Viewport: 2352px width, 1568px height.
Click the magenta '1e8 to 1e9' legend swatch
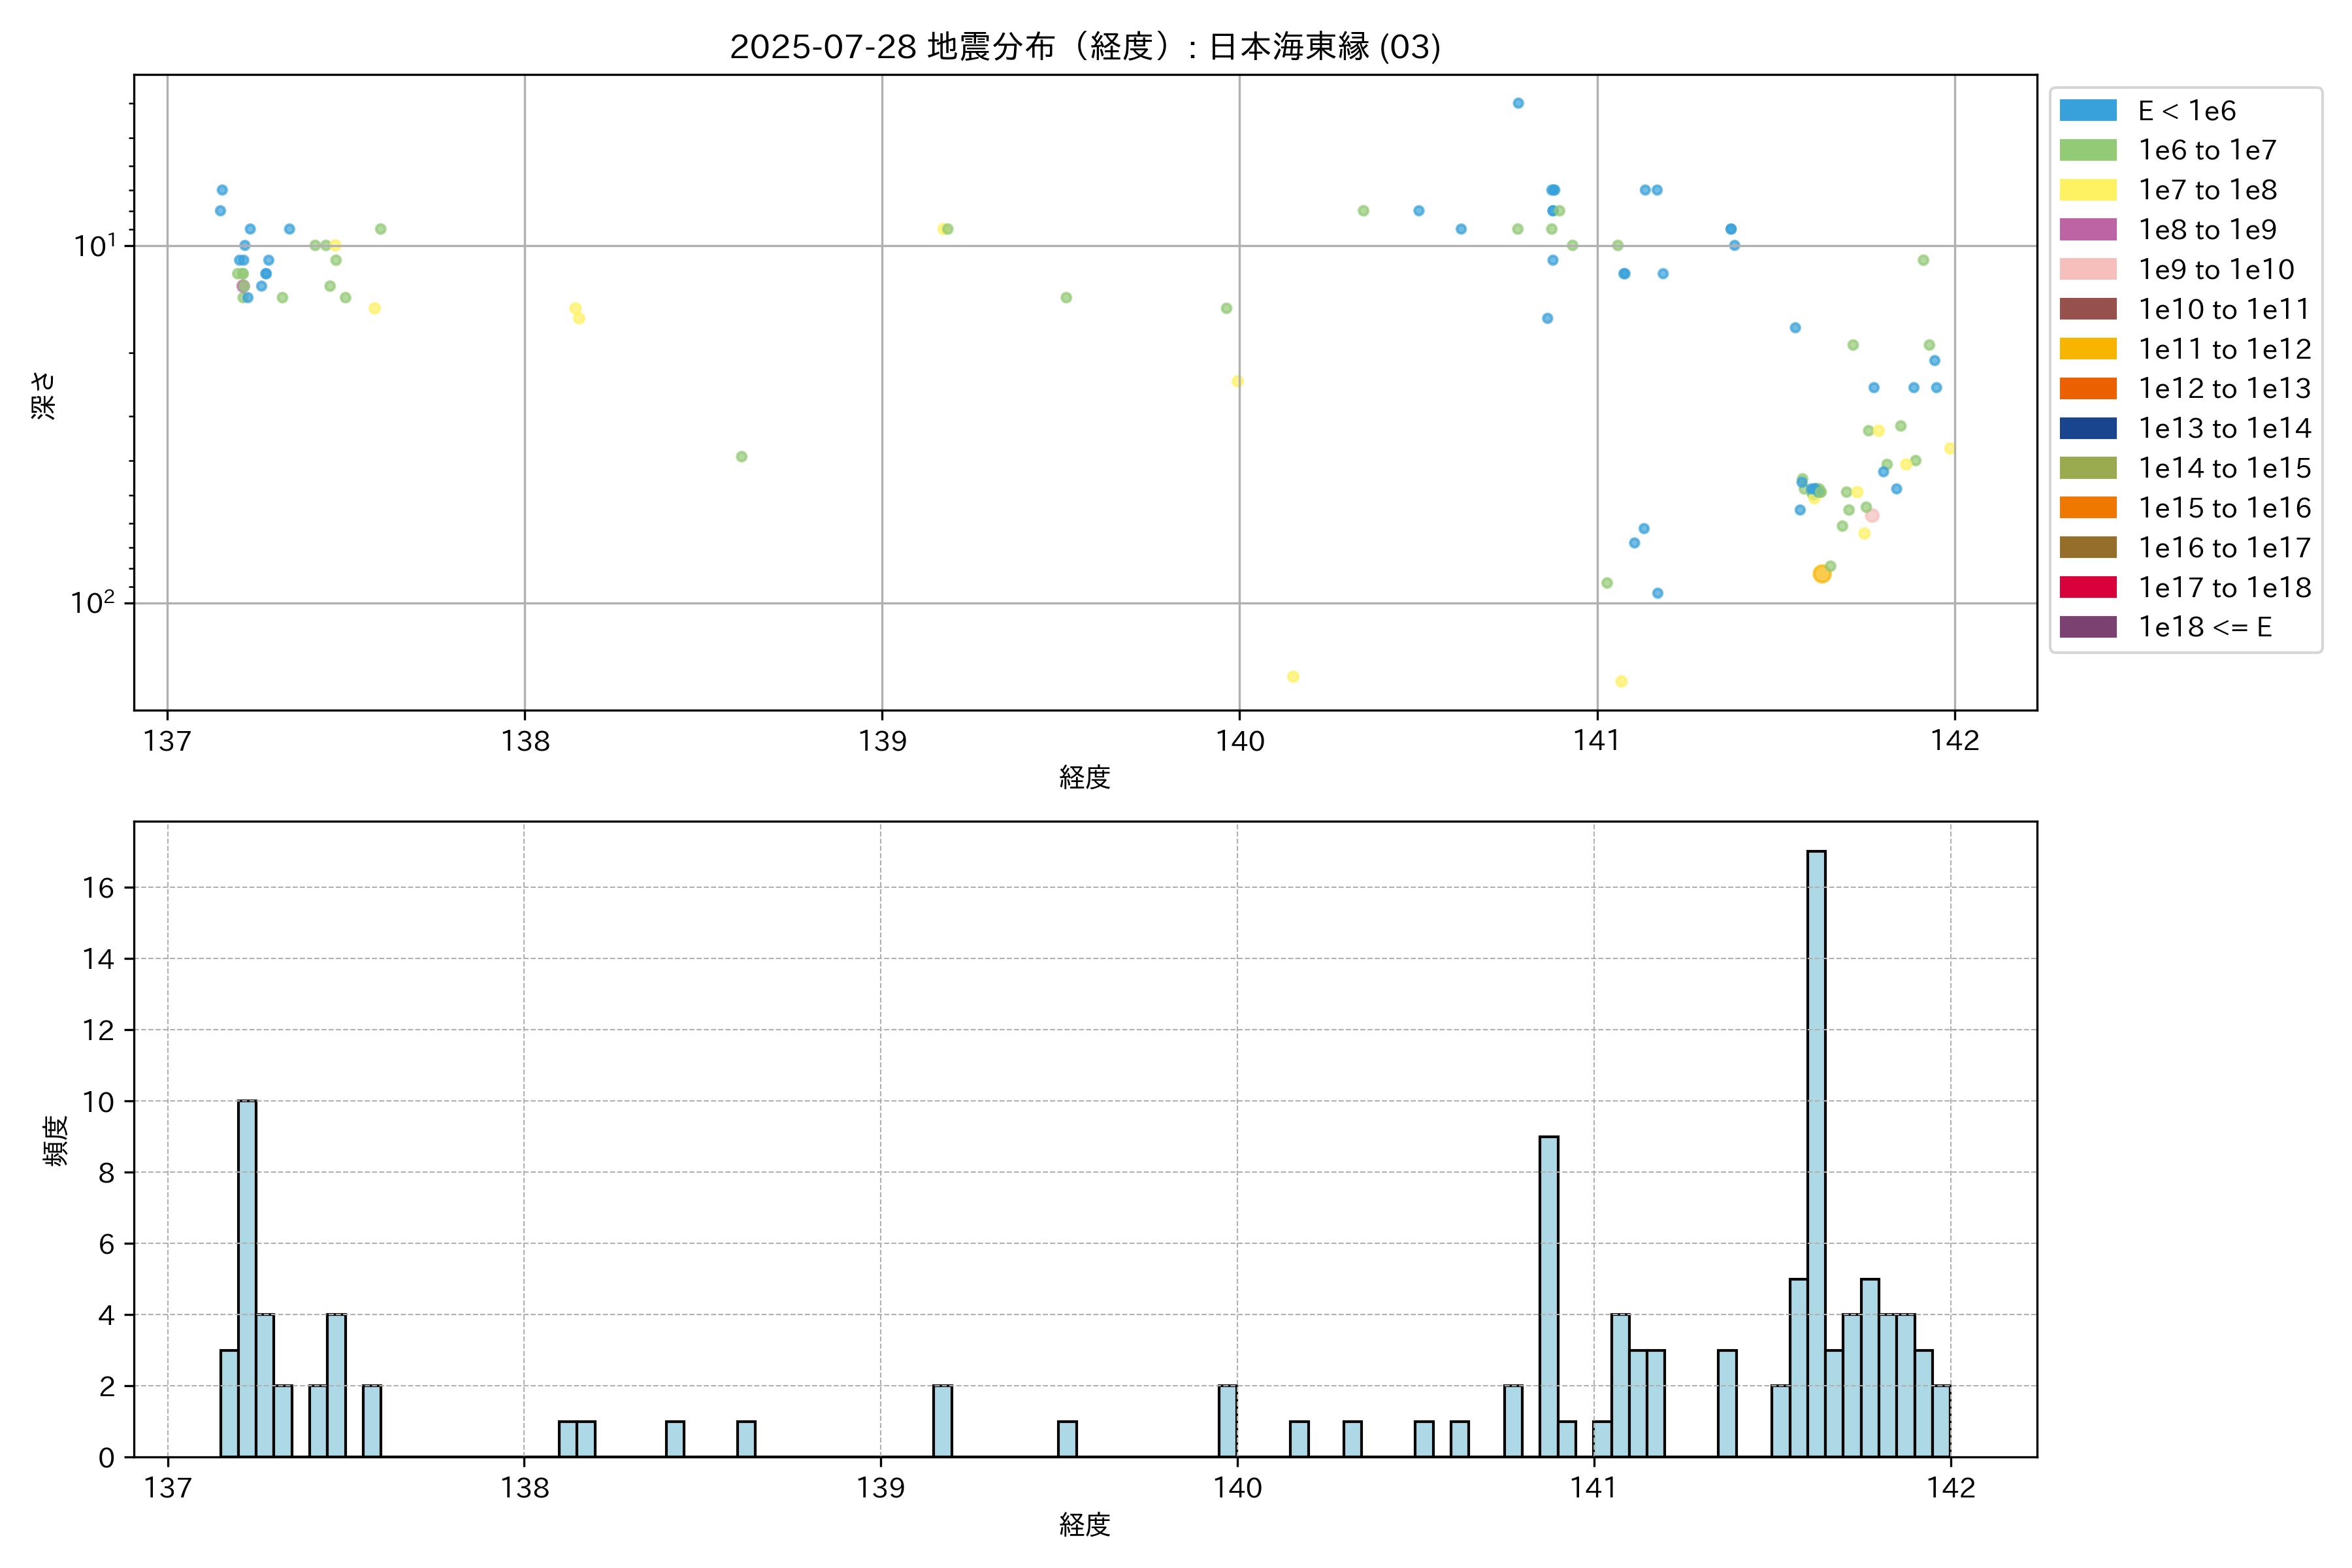(2088, 230)
